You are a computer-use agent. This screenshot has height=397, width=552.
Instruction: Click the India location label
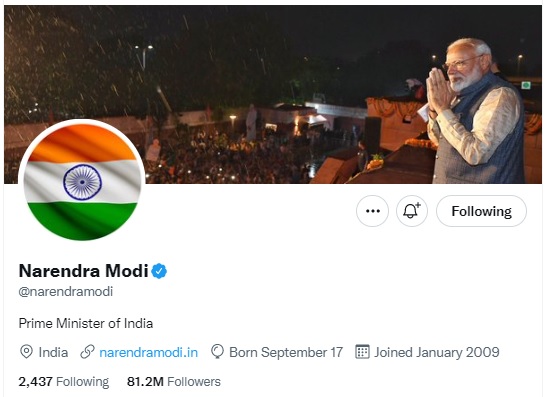53,352
